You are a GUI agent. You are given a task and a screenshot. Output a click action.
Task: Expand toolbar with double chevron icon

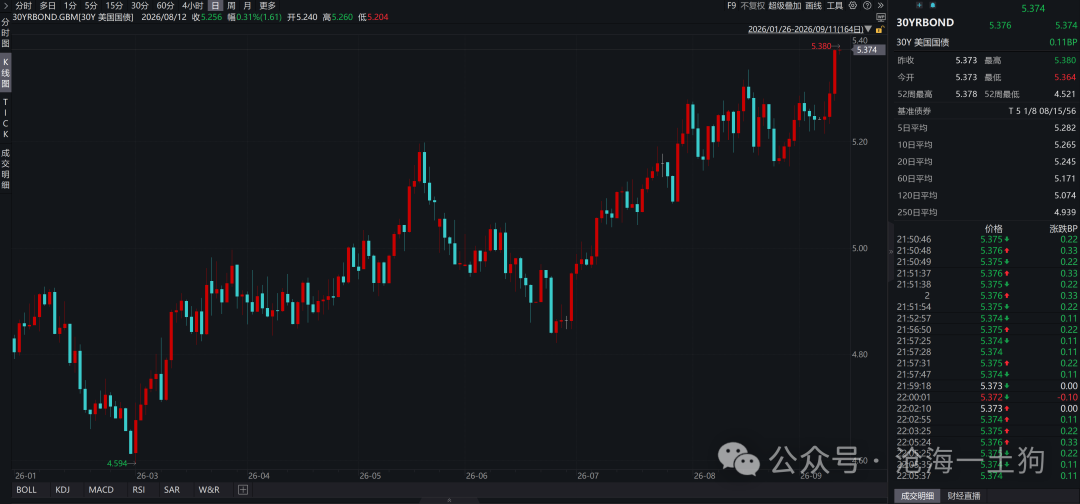[x=880, y=5]
